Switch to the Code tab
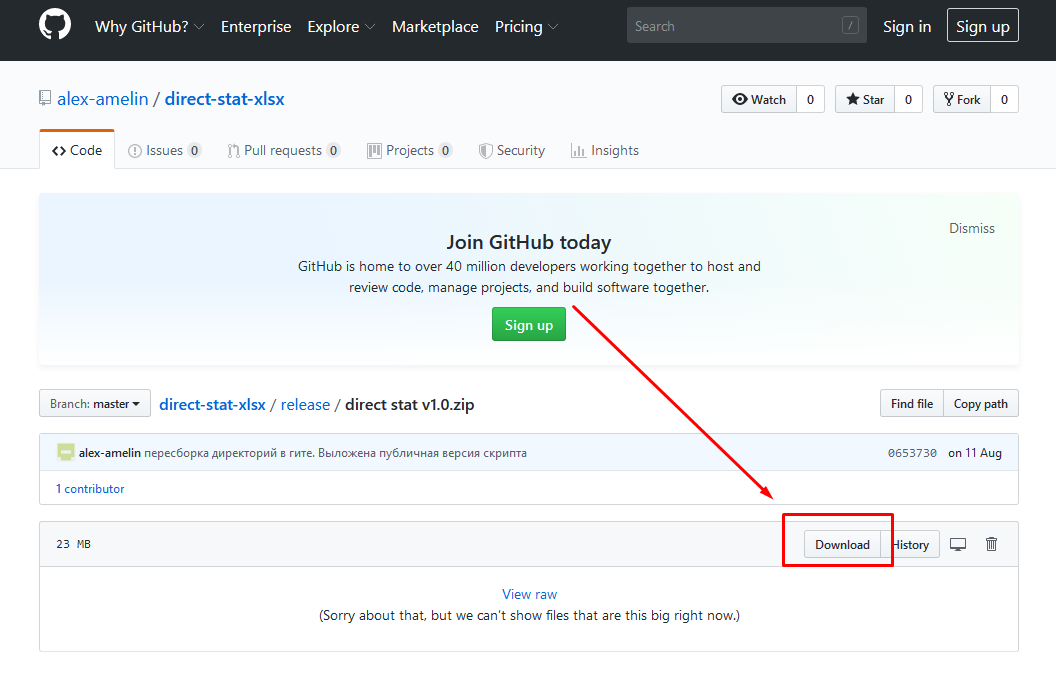 pos(77,150)
